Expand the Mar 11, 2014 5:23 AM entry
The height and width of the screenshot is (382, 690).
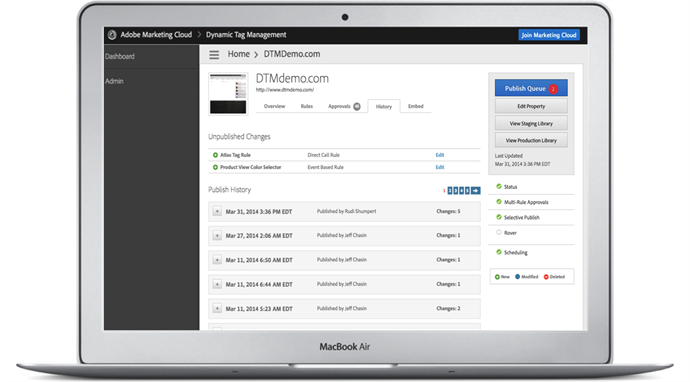(x=217, y=308)
